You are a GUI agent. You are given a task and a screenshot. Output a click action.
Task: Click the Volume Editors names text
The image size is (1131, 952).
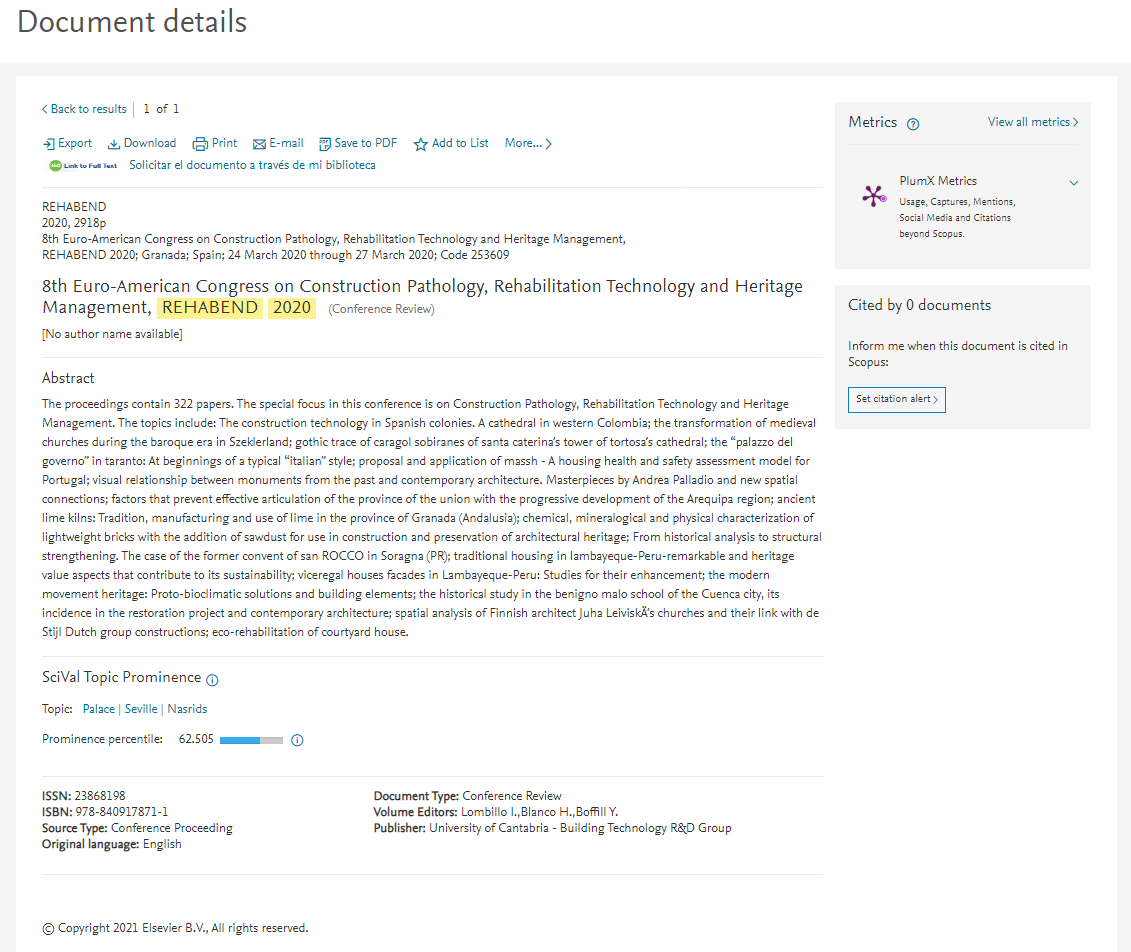540,812
